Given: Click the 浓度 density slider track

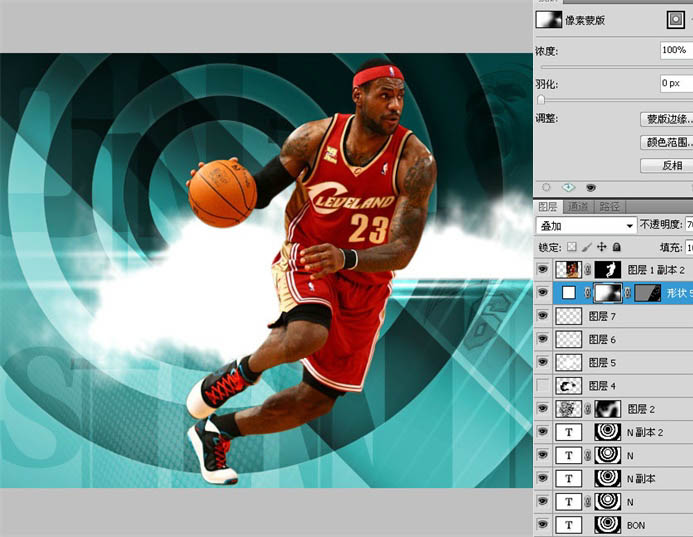Looking at the screenshot, I should (617, 67).
